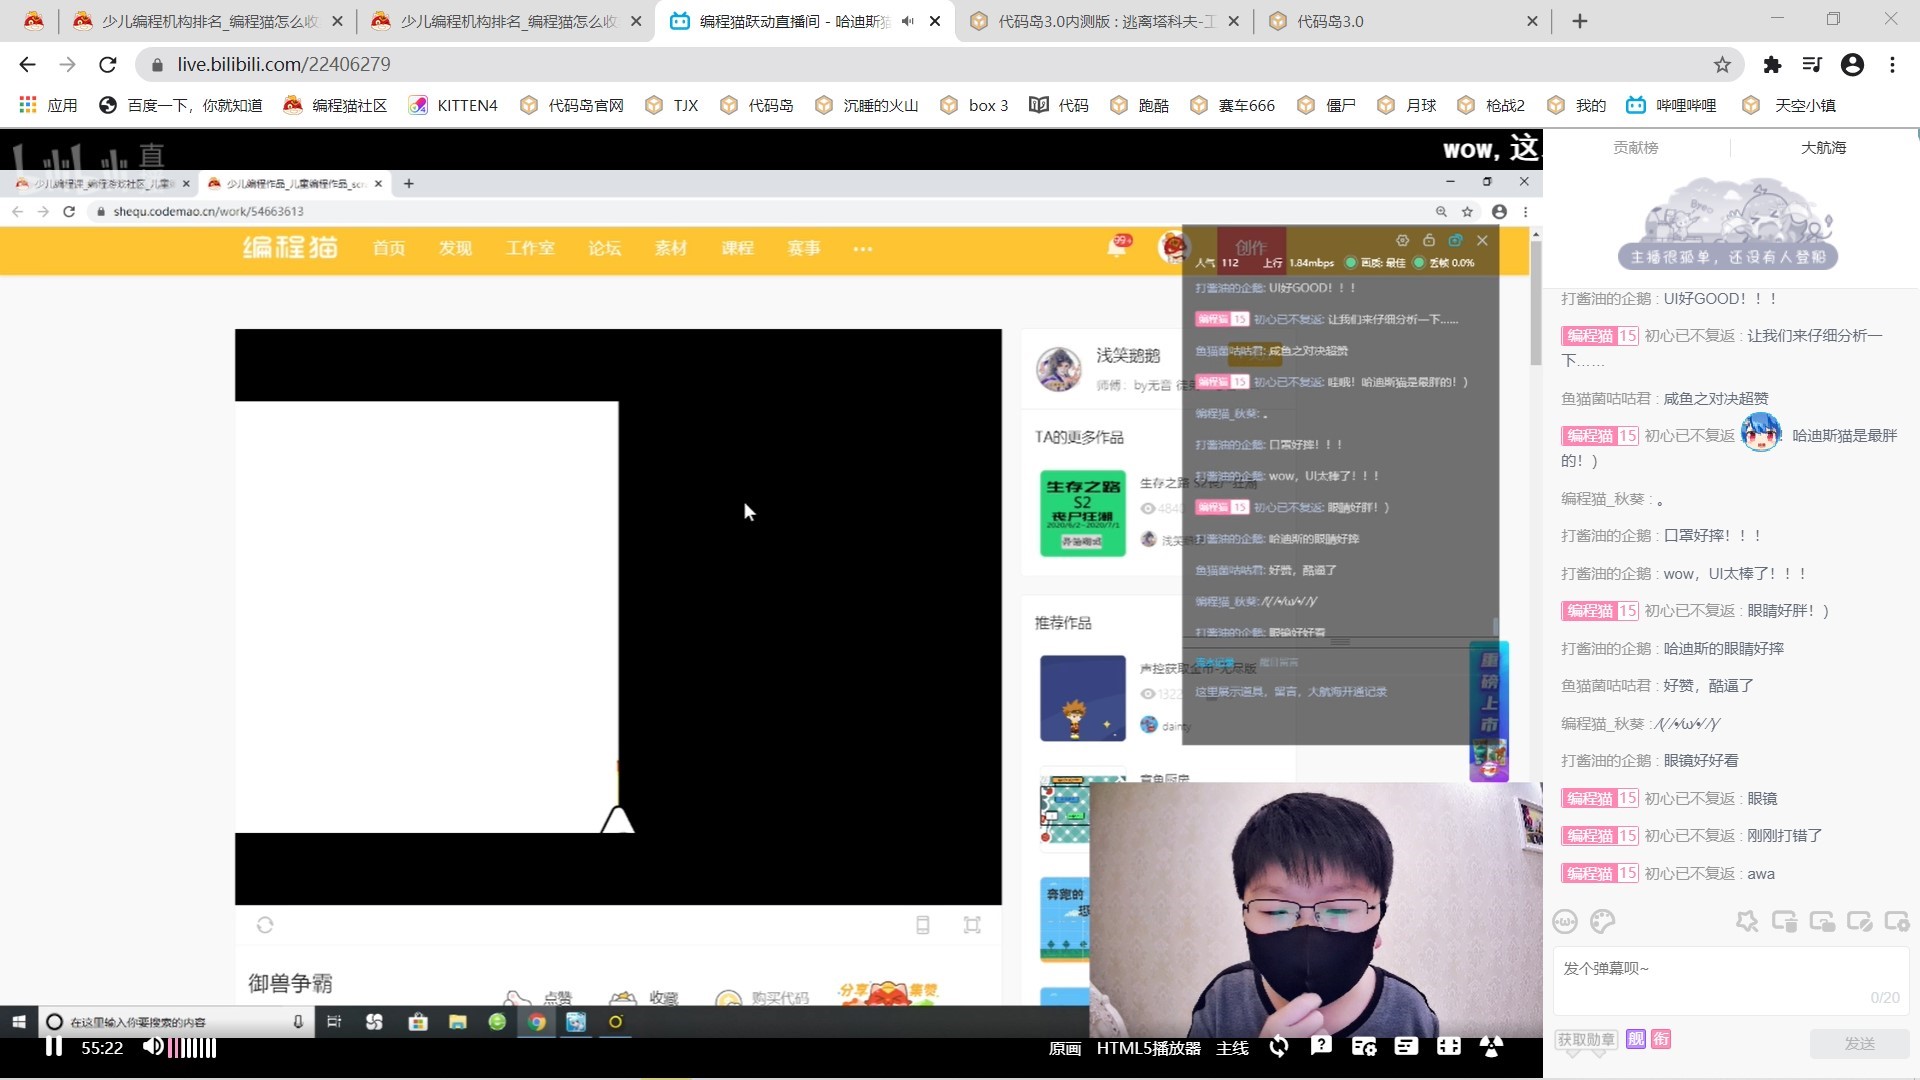Open danmaku settings in player bar
This screenshot has width=1920, height=1080.
pyautogui.click(x=1364, y=1047)
